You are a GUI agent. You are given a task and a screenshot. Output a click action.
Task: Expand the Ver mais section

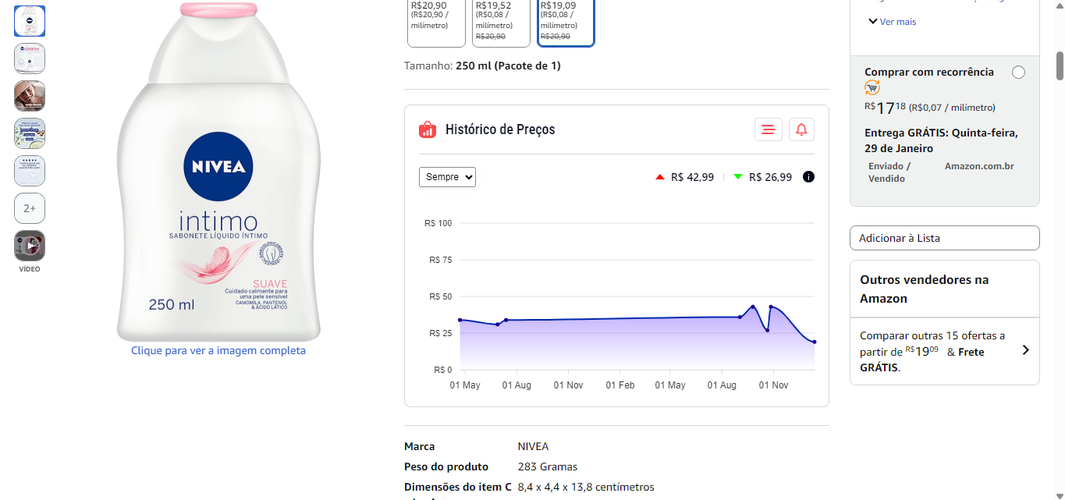point(892,22)
